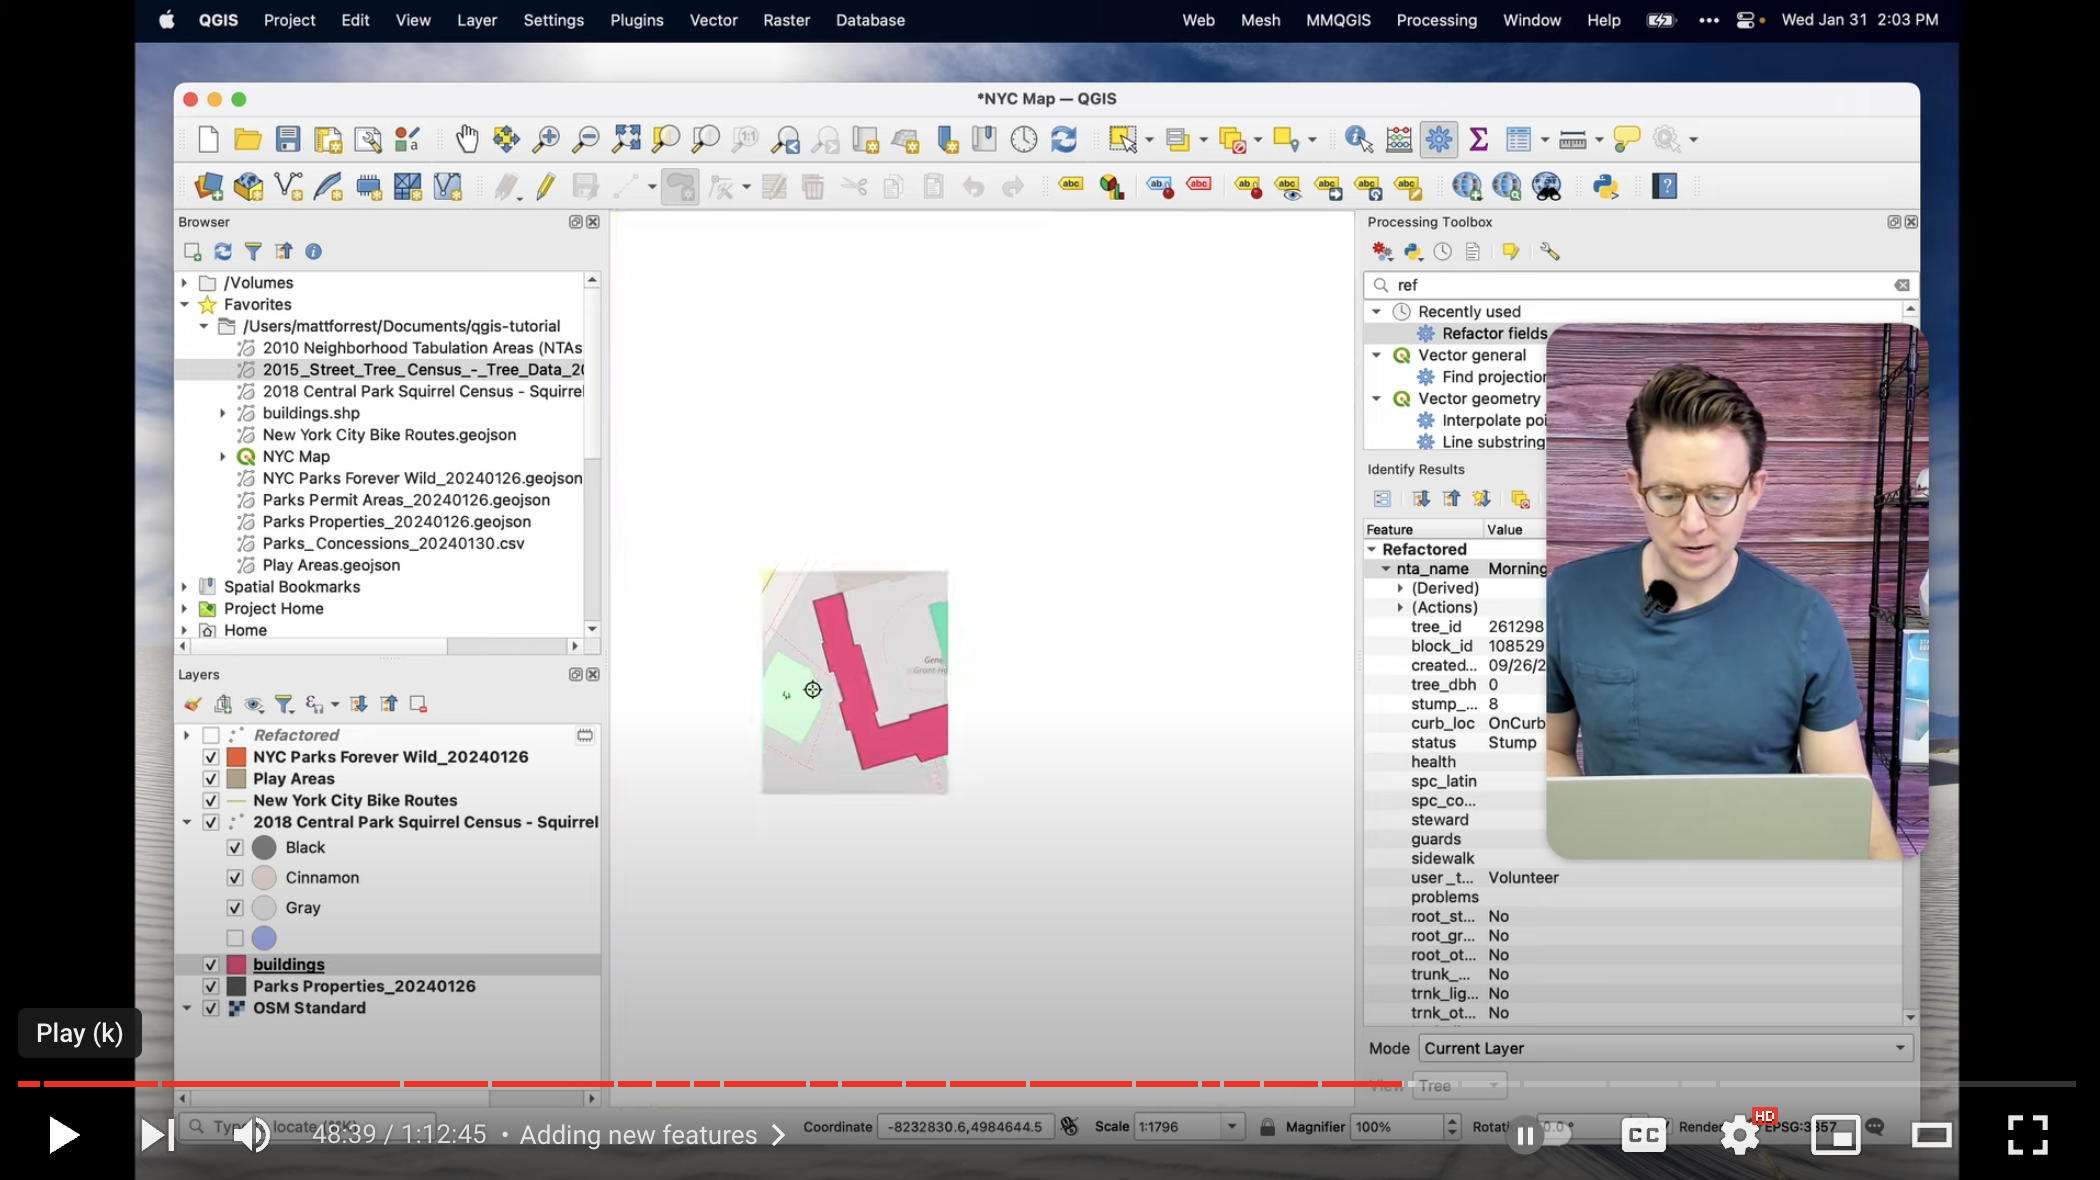Toggle YouTube closed captions CC
The height and width of the screenshot is (1180, 2100).
pyautogui.click(x=1644, y=1135)
